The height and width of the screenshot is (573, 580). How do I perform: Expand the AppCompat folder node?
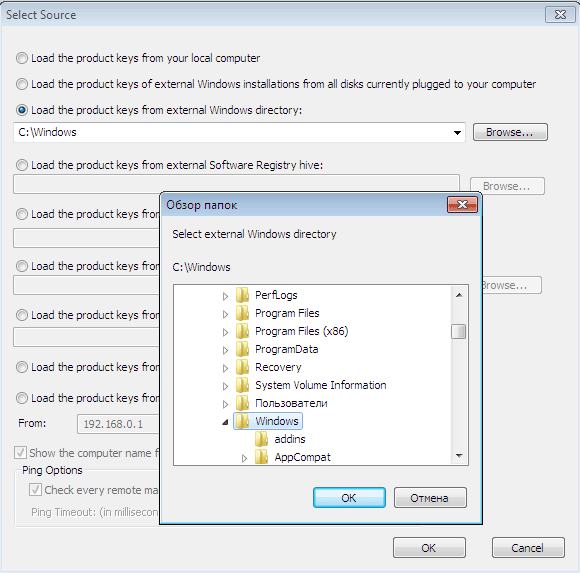pyautogui.click(x=244, y=458)
